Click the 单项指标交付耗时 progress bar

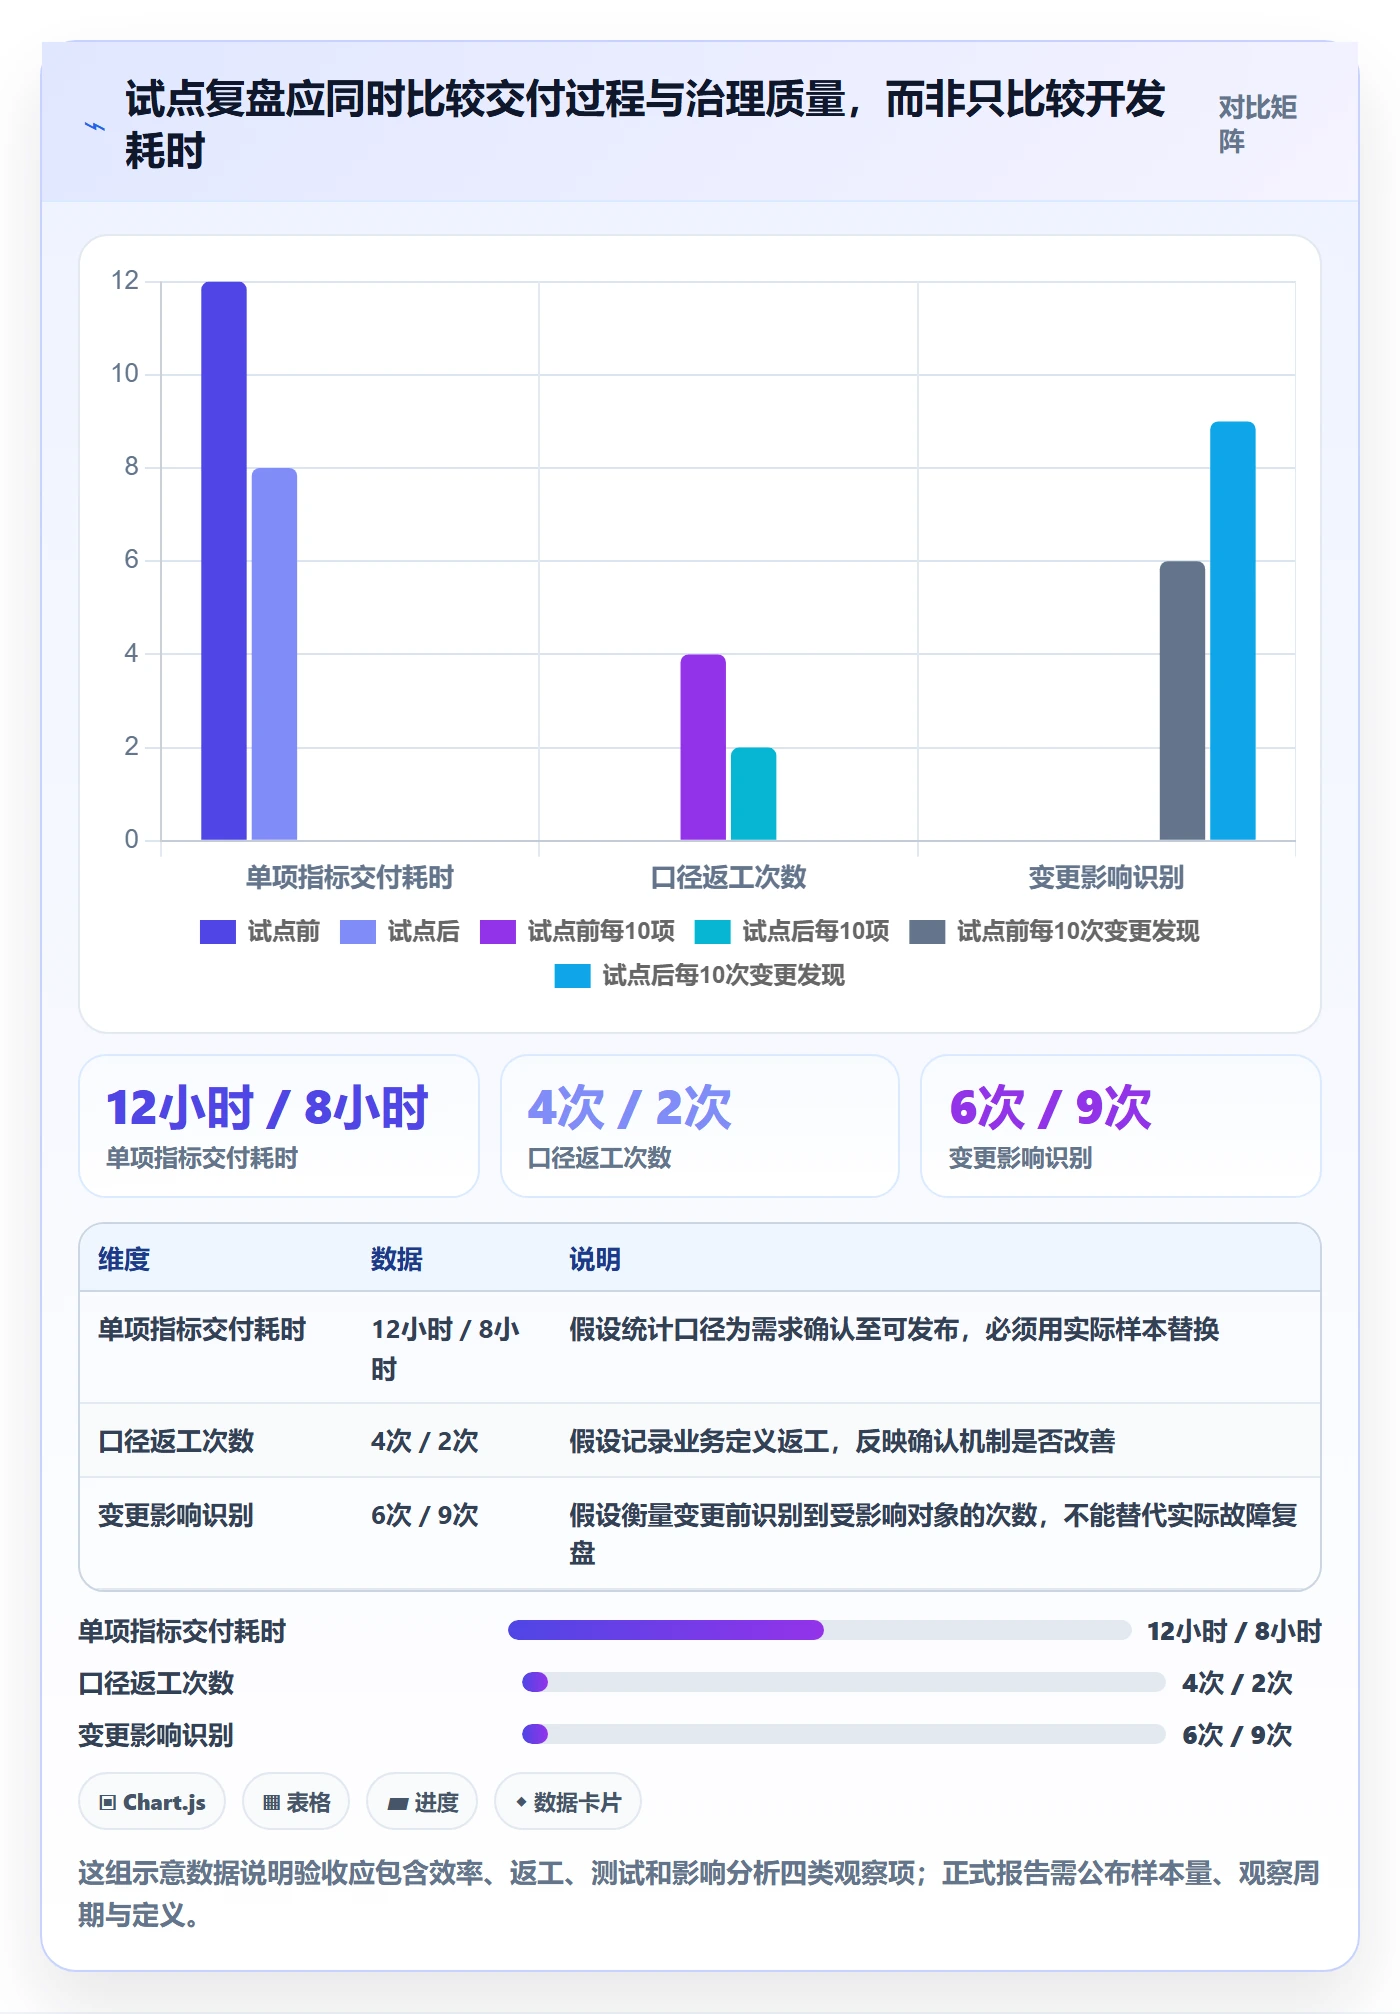[x=820, y=1631]
